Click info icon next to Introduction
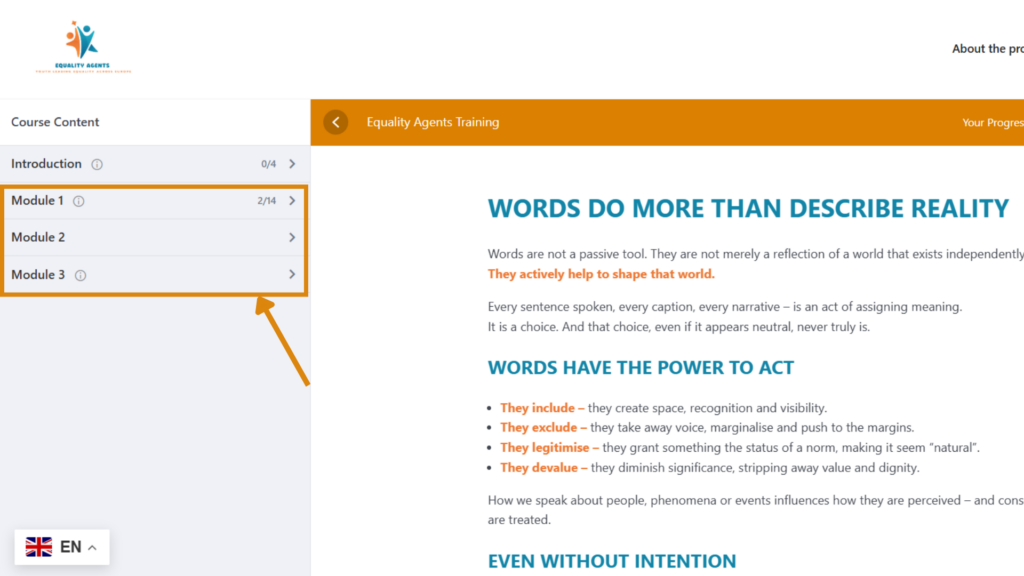Screen dimensions: 1024x576 click(97, 164)
